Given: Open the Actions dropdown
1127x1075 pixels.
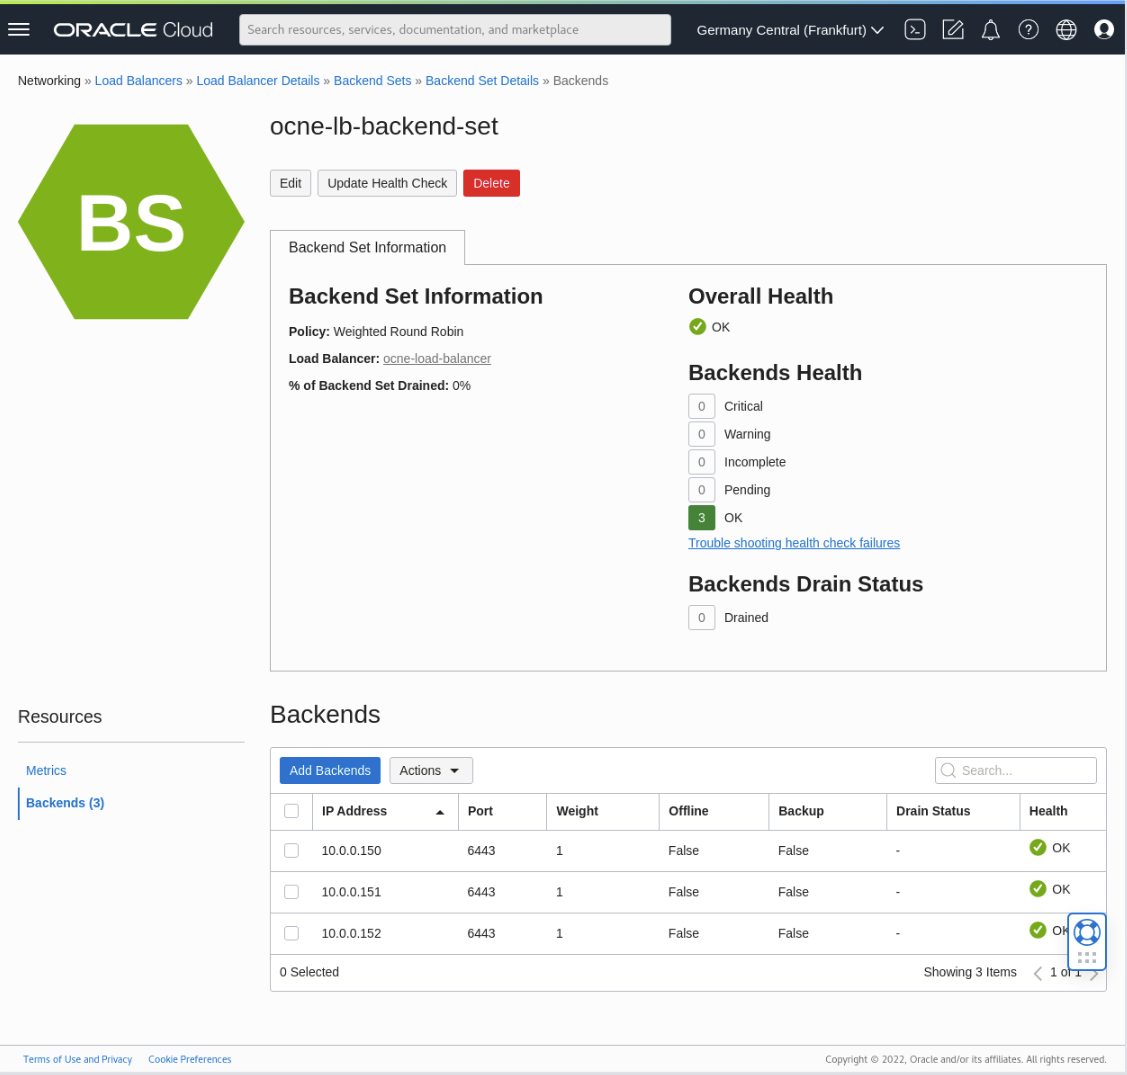Looking at the screenshot, I should point(430,770).
